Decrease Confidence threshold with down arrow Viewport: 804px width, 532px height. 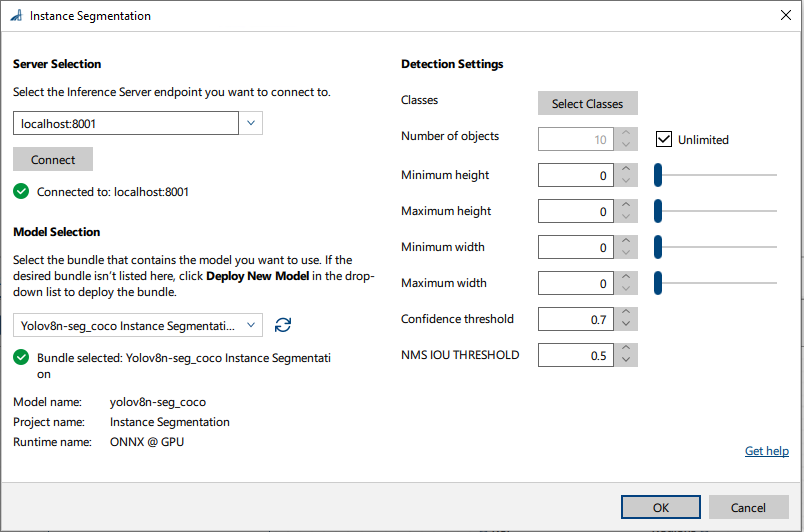tap(626, 324)
